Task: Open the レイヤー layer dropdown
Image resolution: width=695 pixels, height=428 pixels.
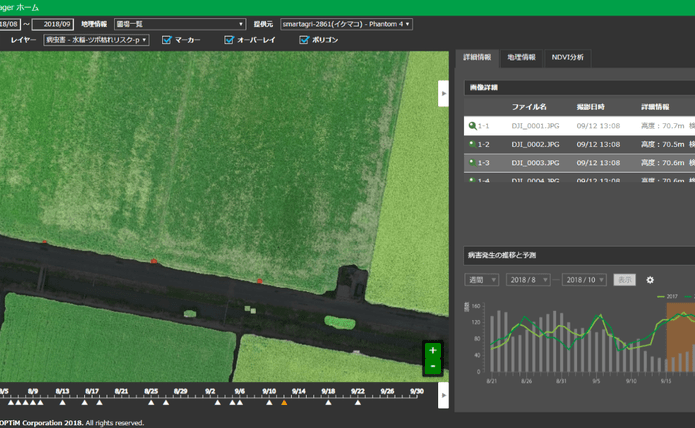Action: tap(96, 40)
